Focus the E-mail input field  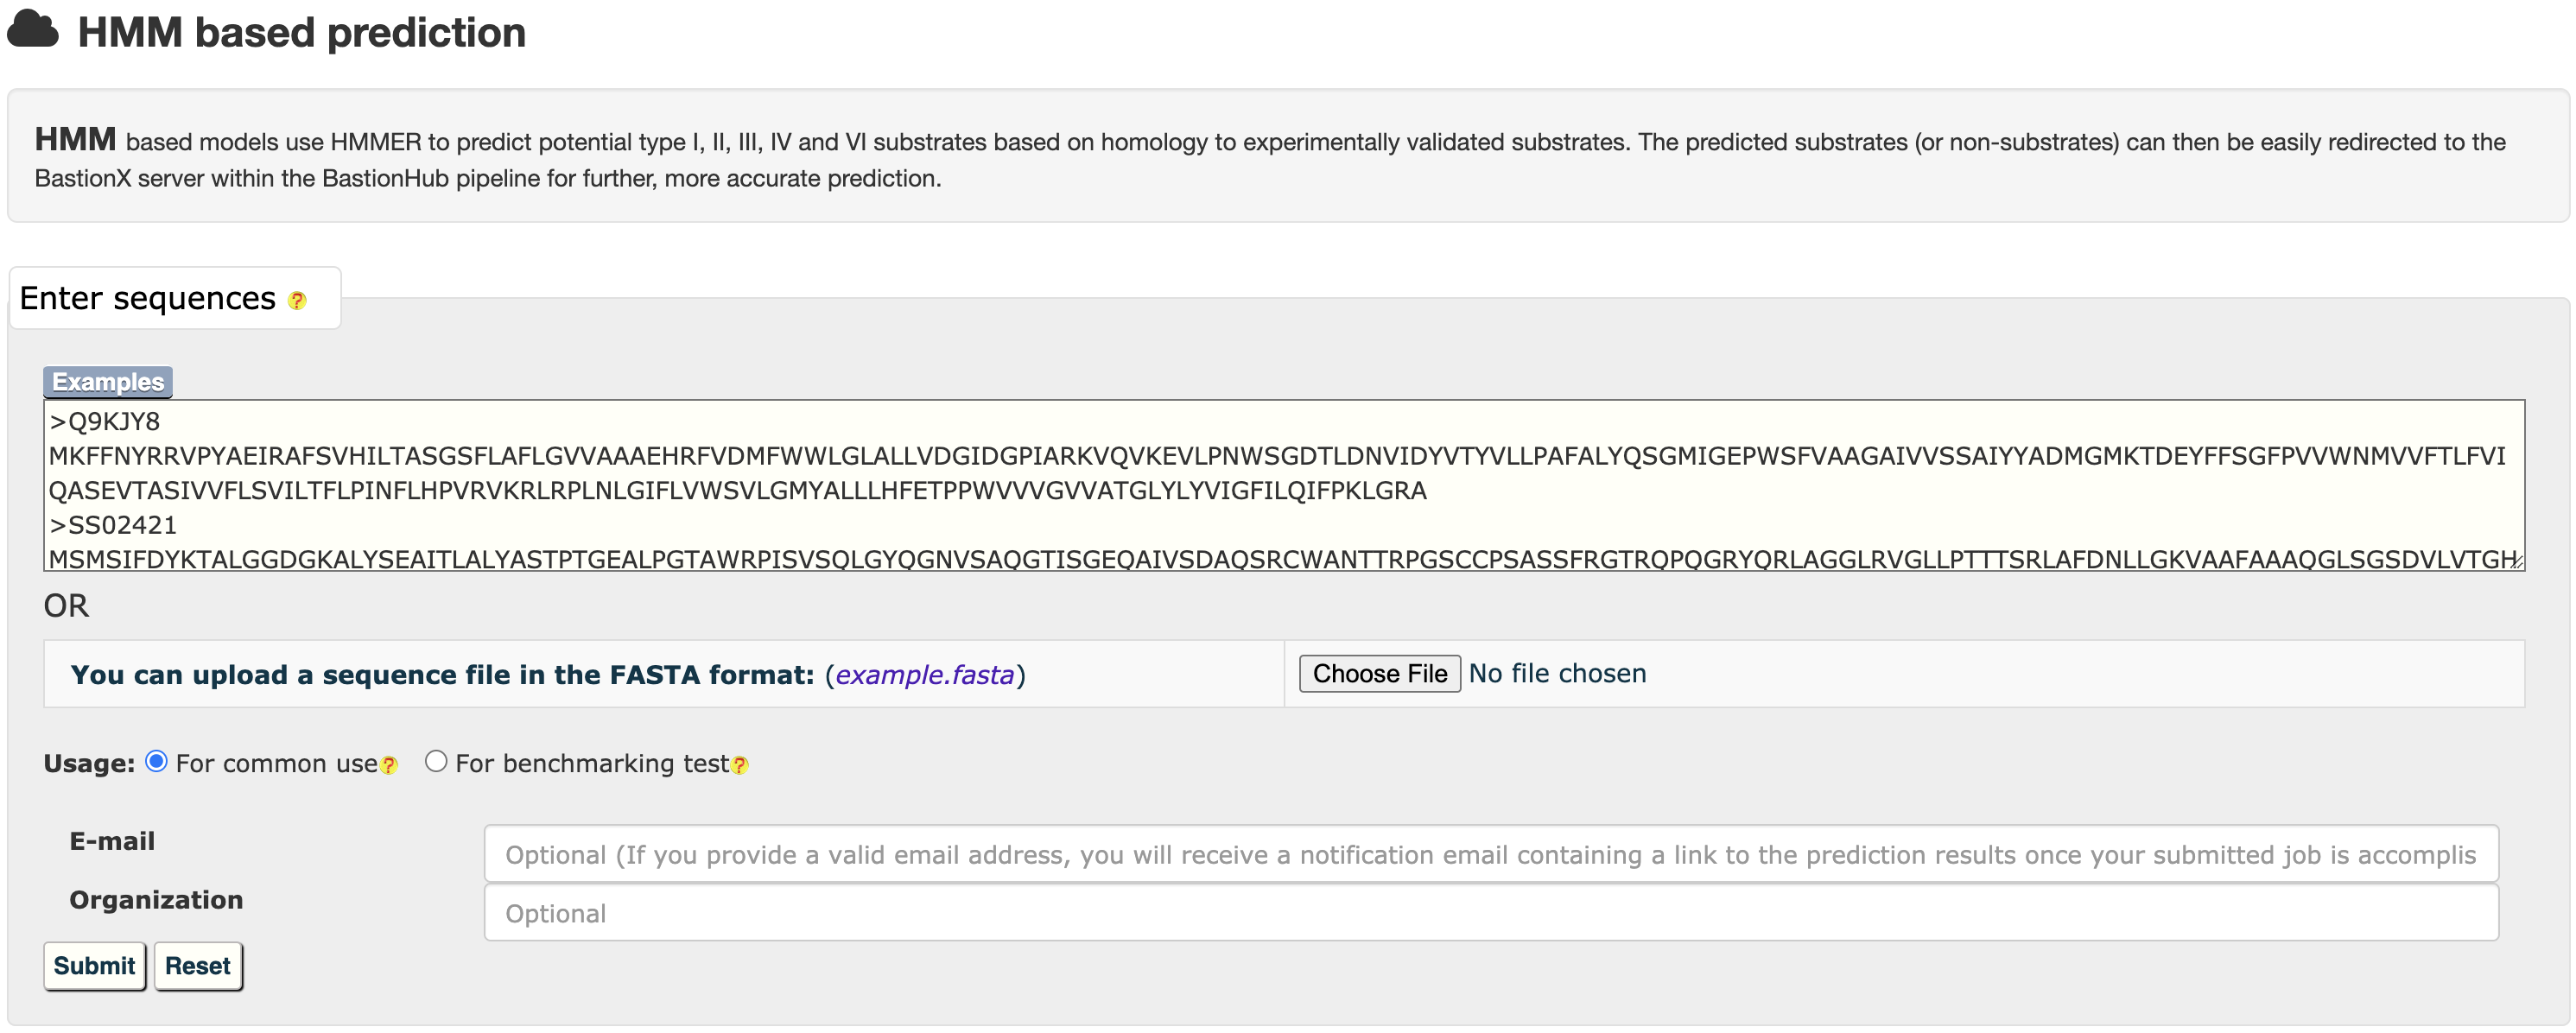pyautogui.click(x=1490, y=854)
